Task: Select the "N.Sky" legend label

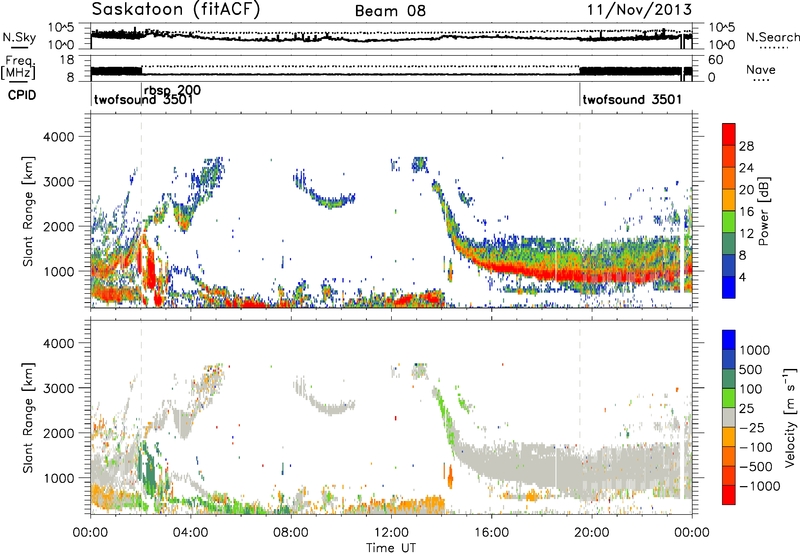Action: tap(19, 37)
